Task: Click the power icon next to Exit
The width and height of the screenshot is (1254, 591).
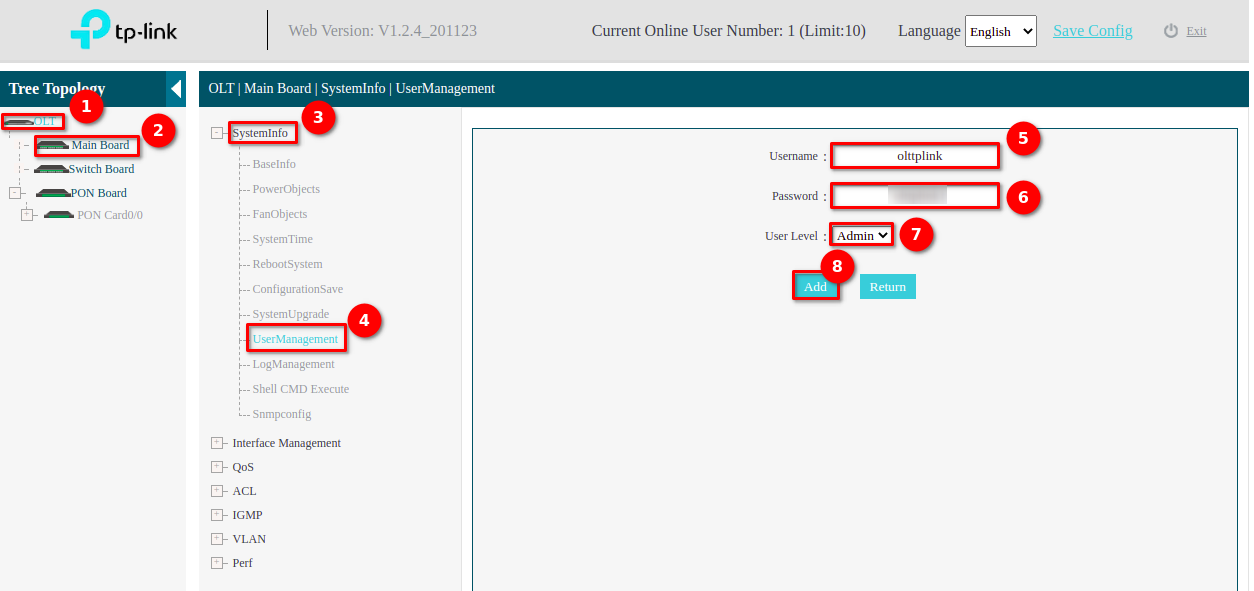Action: 1171,31
